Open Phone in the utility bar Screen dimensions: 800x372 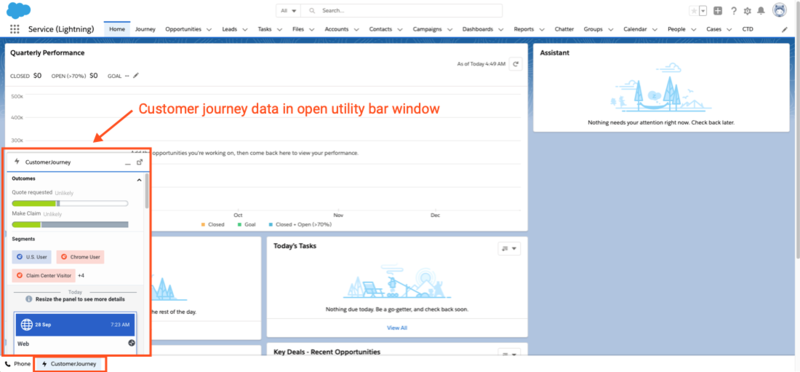pyautogui.click(x=18, y=364)
